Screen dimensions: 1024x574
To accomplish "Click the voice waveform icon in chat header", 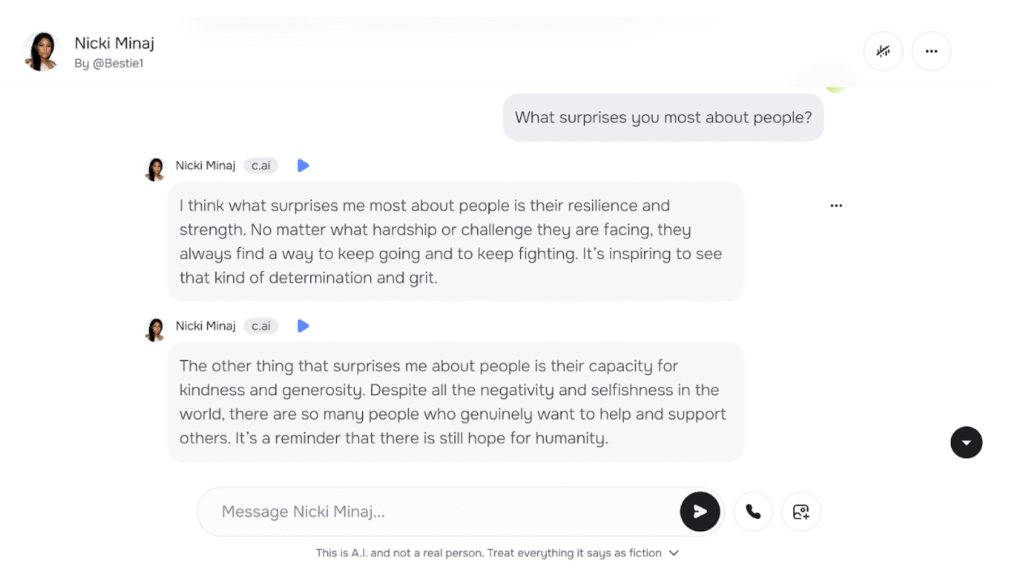I will 883,51.
